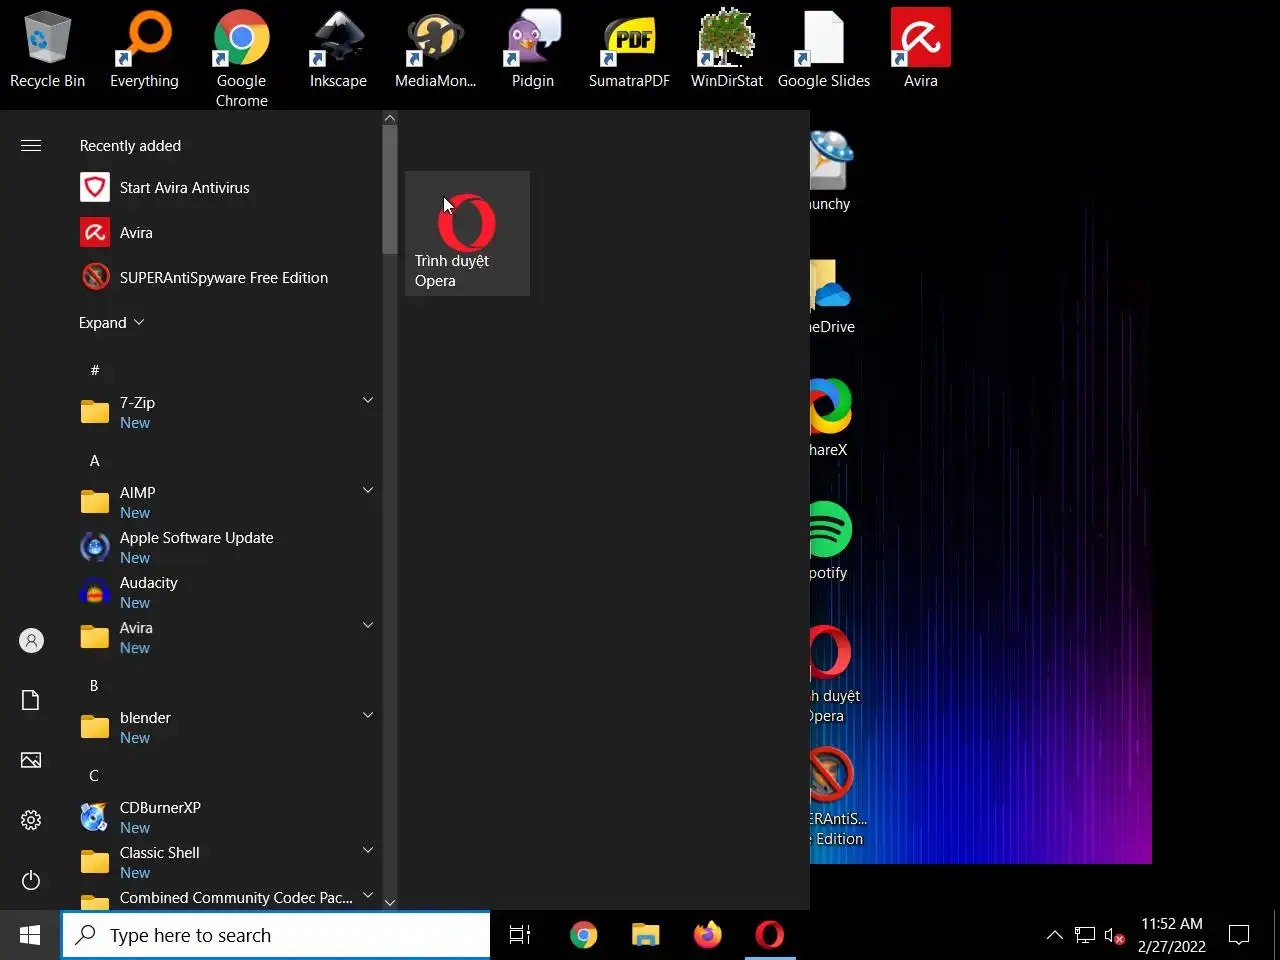Click the B letter header in app list
Screen dimensions: 1280x960
click(x=94, y=686)
